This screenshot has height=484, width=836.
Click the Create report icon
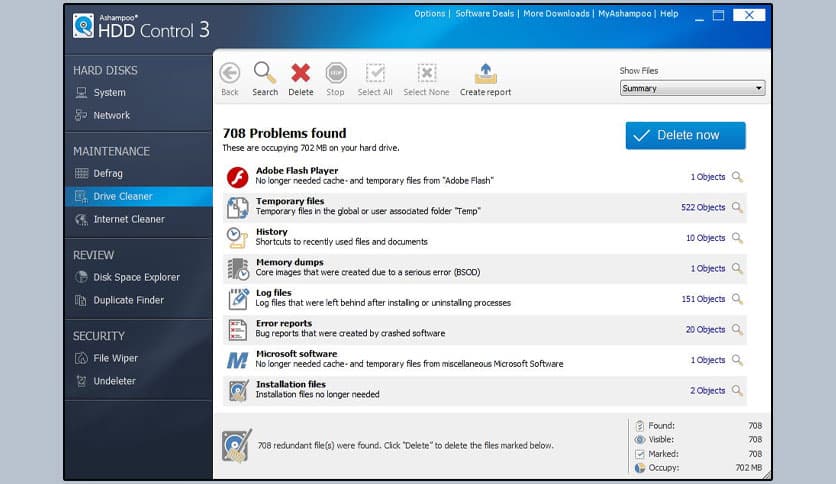(486, 74)
